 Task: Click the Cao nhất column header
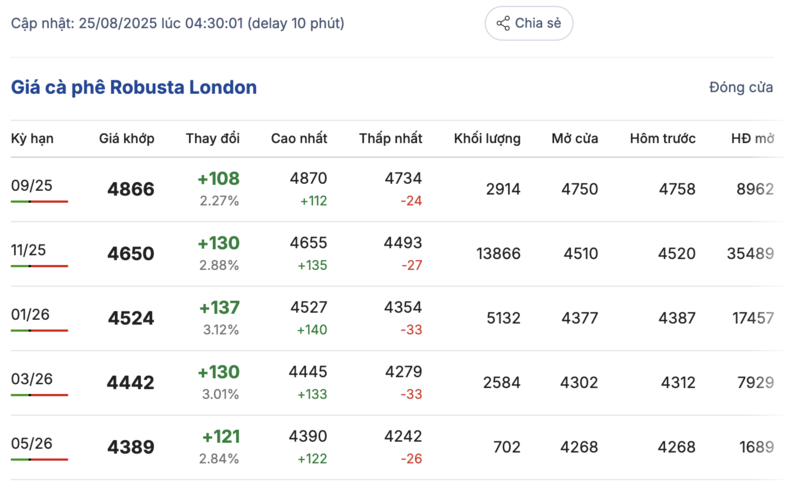299,138
